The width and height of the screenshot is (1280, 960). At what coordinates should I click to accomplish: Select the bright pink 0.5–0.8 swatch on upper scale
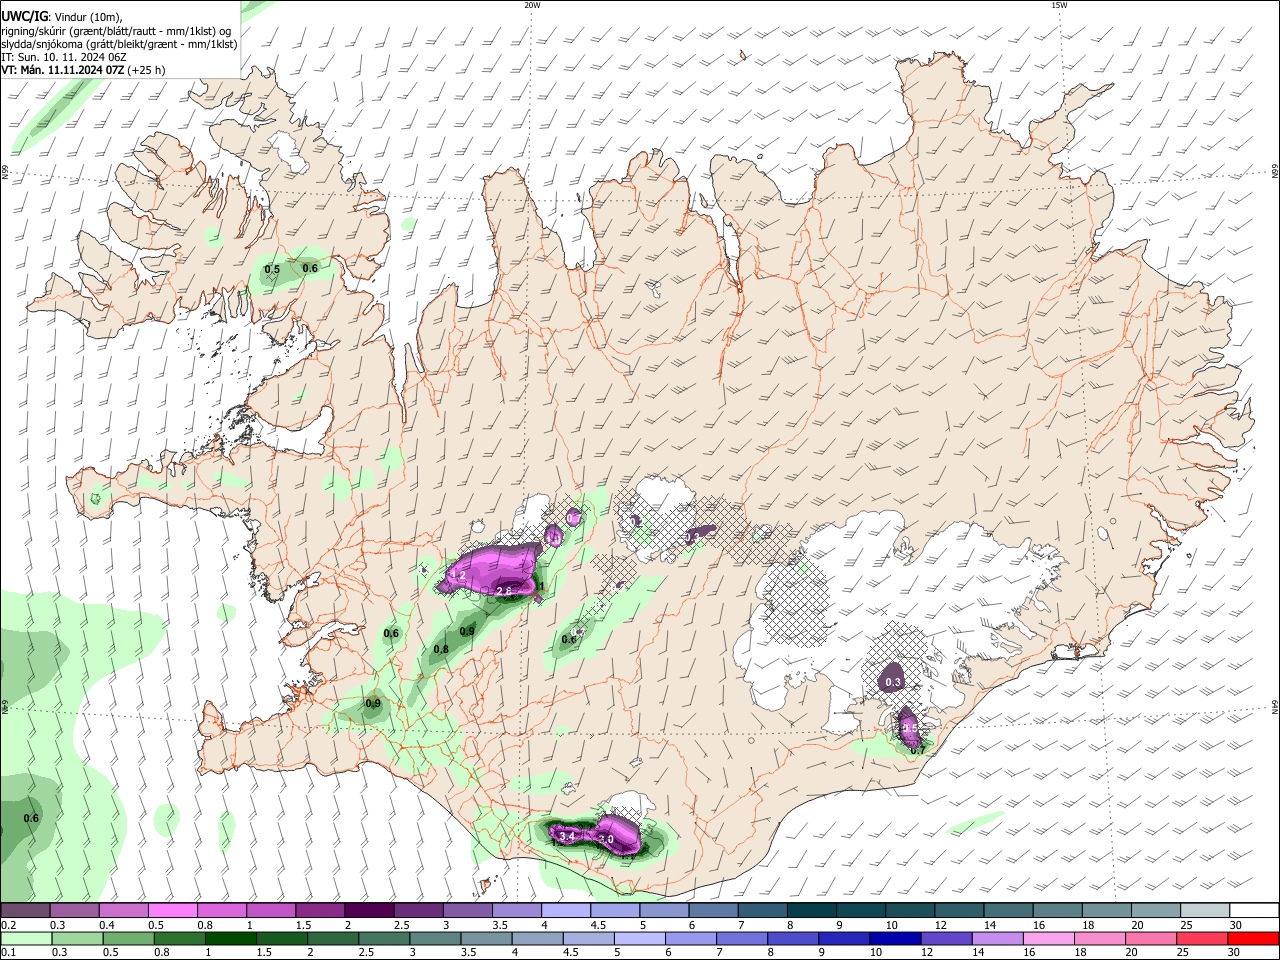pos(172,911)
